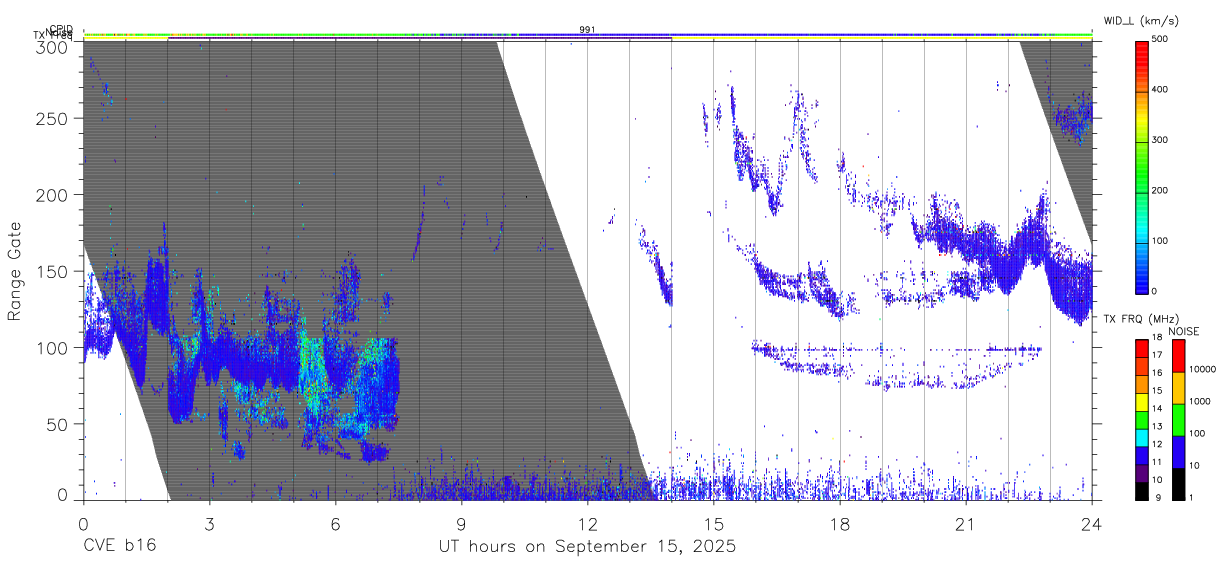Viewport: 1228px width, 567px height.
Task: Click the "6" UT hour axis tick
Action: coord(335,523)
